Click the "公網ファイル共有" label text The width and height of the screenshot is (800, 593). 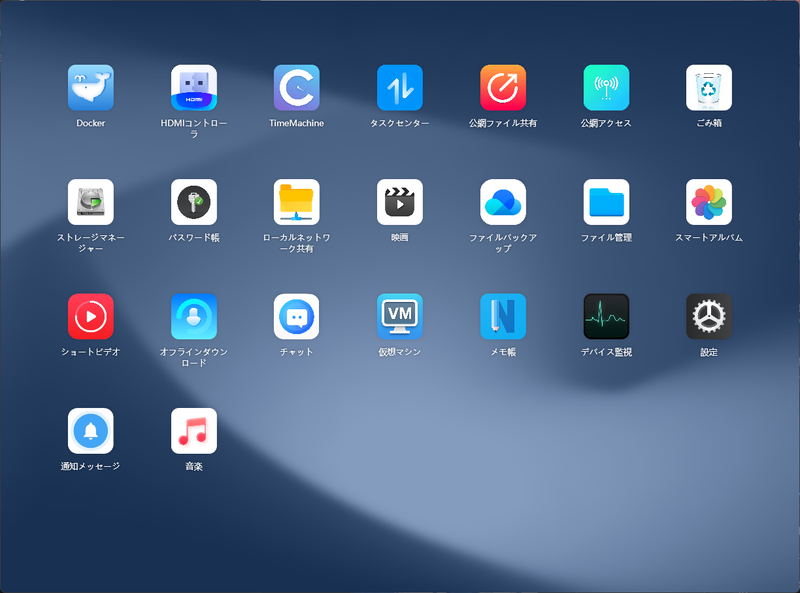tap(503, 123)
